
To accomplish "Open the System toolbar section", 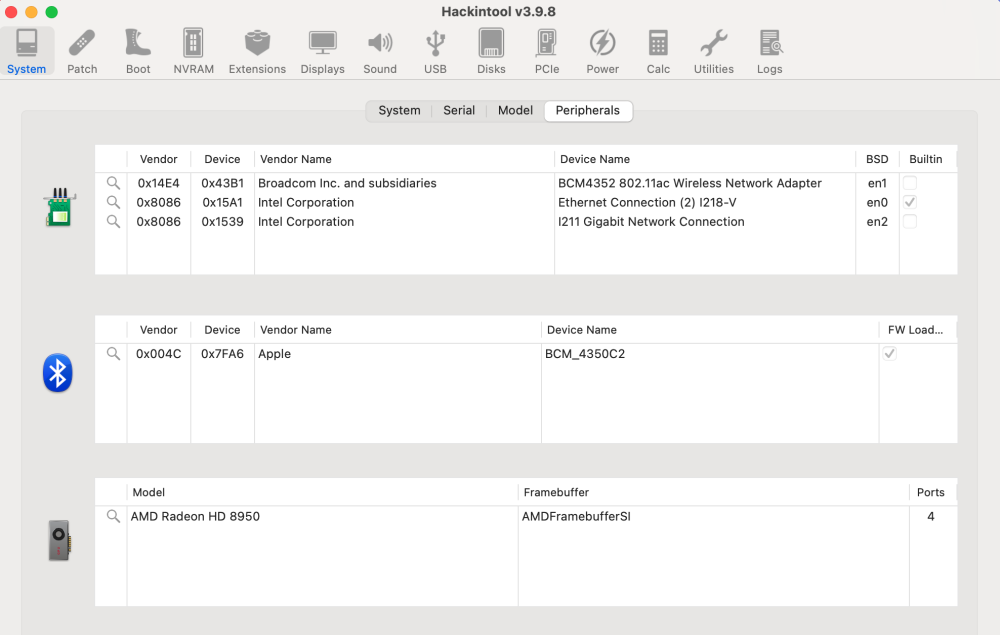I will pyautogui.click(x=27, y=52).
